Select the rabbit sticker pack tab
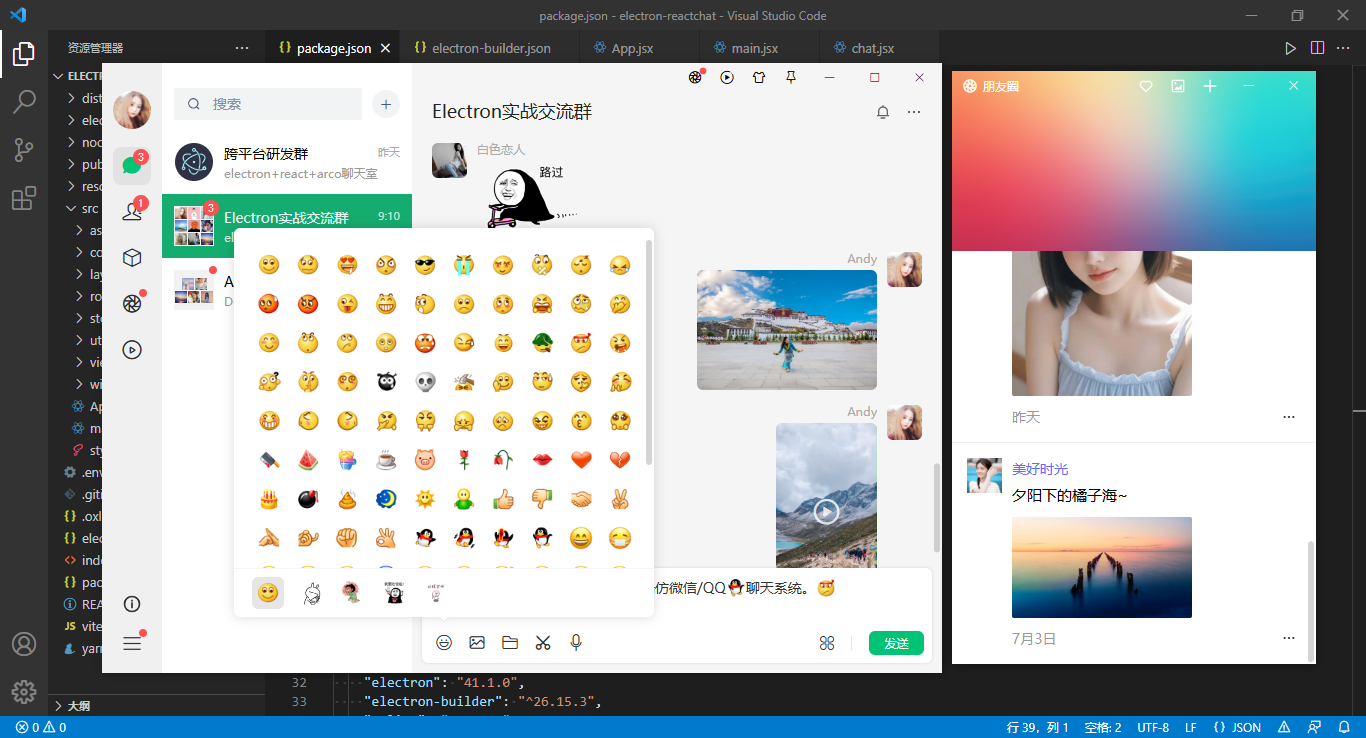 (x=311, y=593)
